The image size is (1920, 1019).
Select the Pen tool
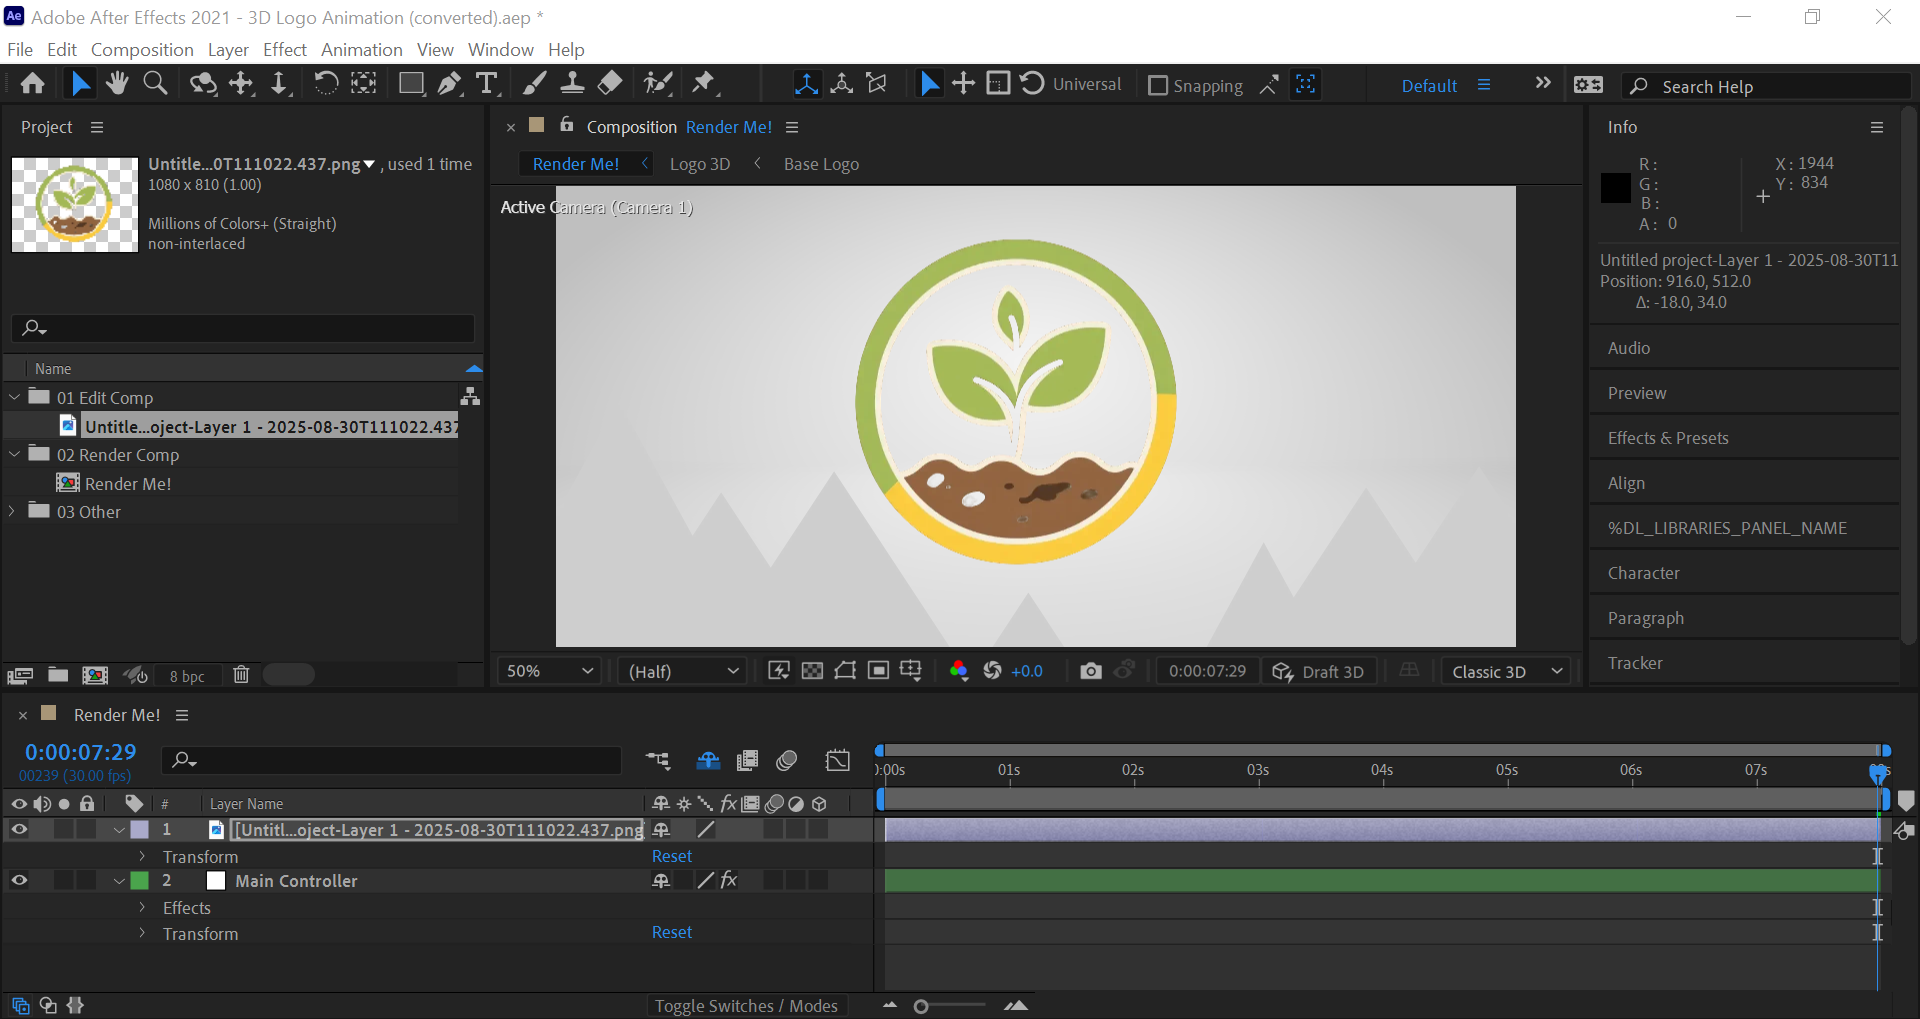(x=449, y=84)
